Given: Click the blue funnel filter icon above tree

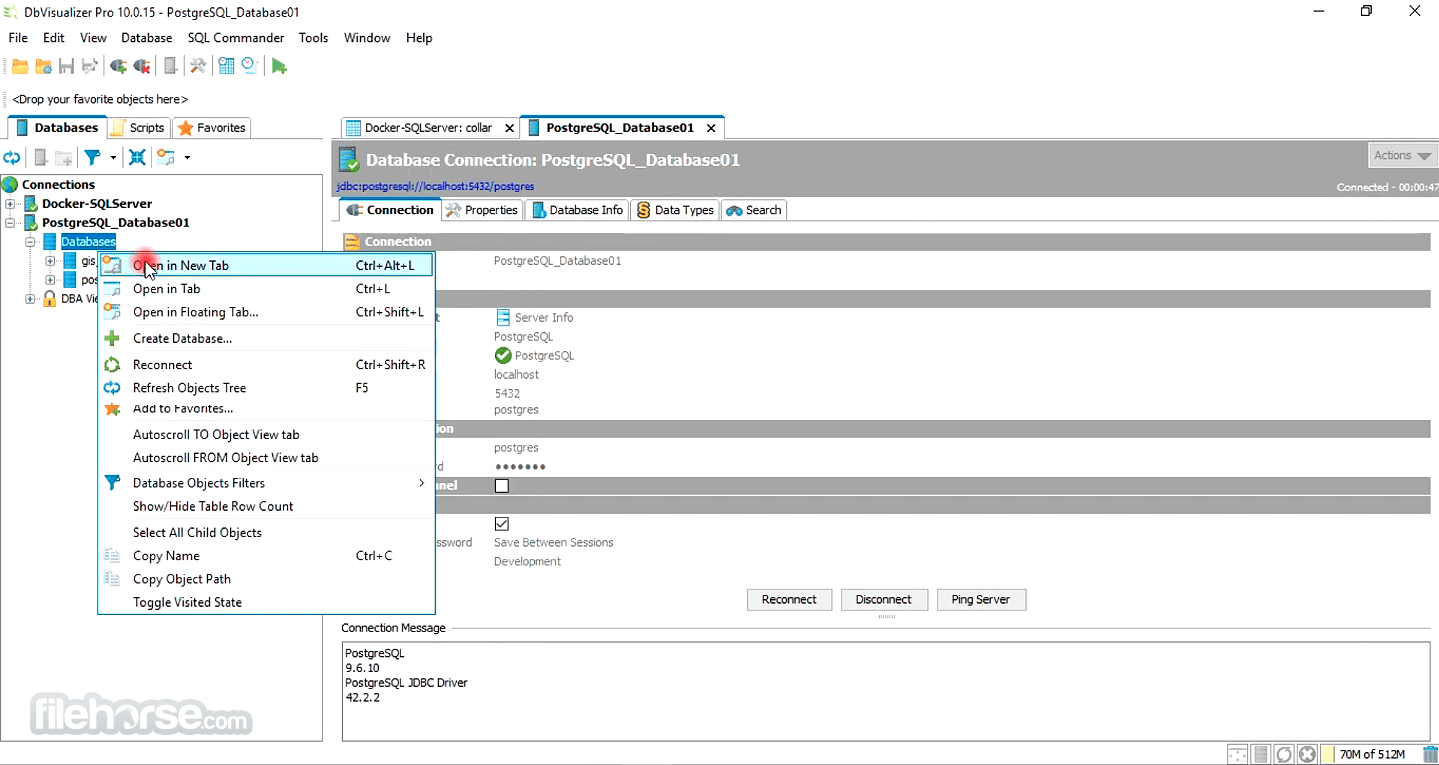Looking at the screenshot, I should point(92,158).
